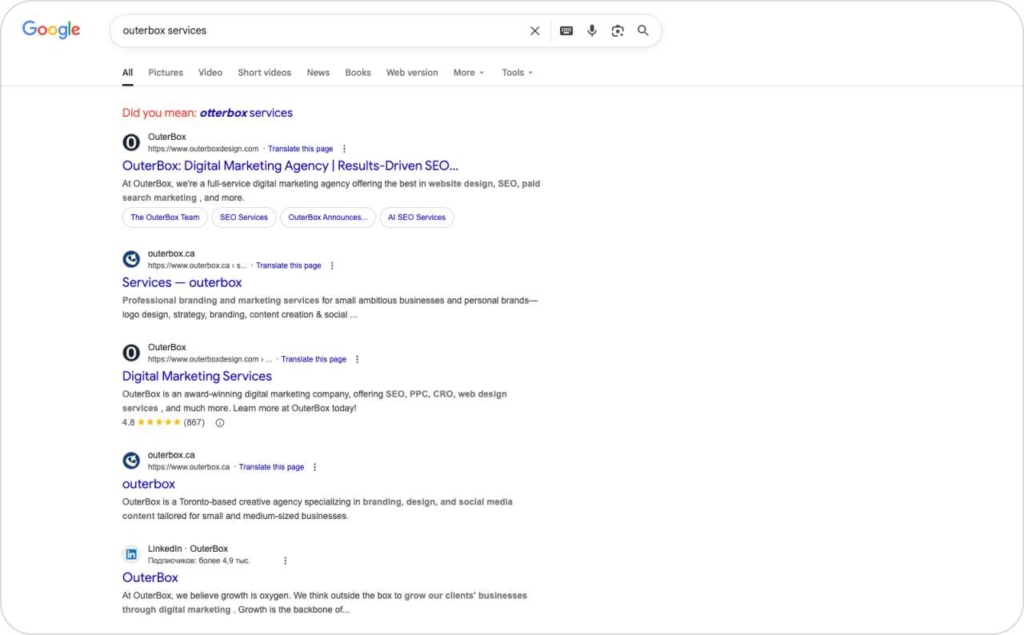Viewport: 1024px width, 635px height.
Task: Click the OuterBox favicon on the first result
Action: tap(131, 142)
